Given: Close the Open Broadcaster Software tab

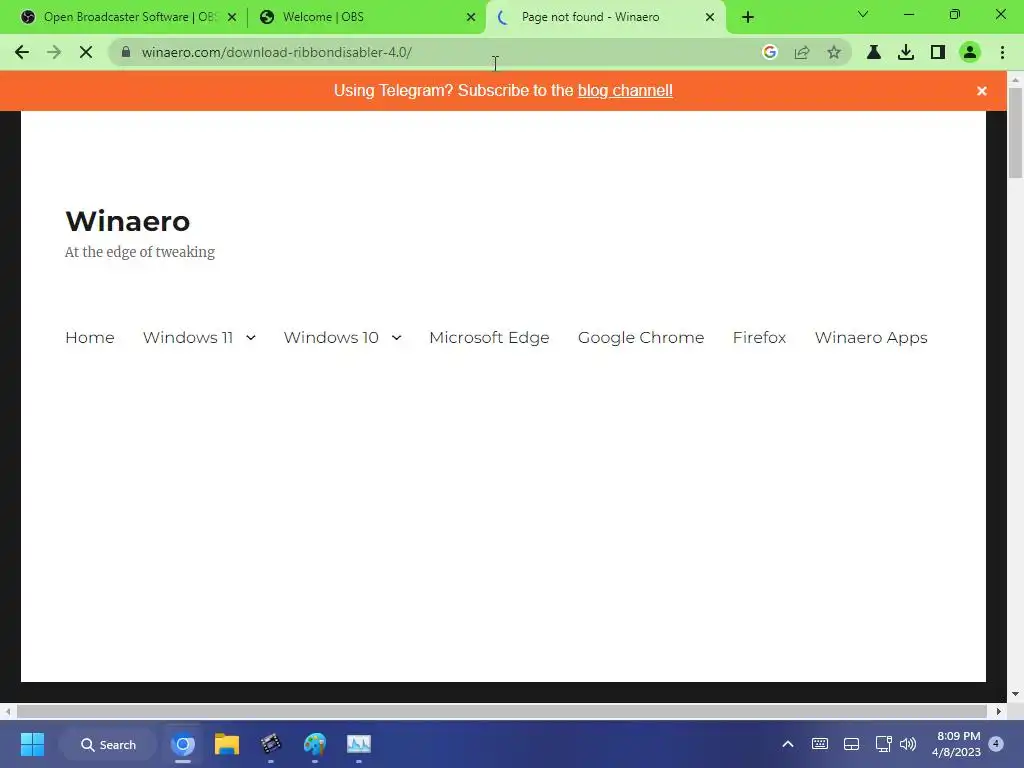Looking at the screenshot, I should [232, 17].
